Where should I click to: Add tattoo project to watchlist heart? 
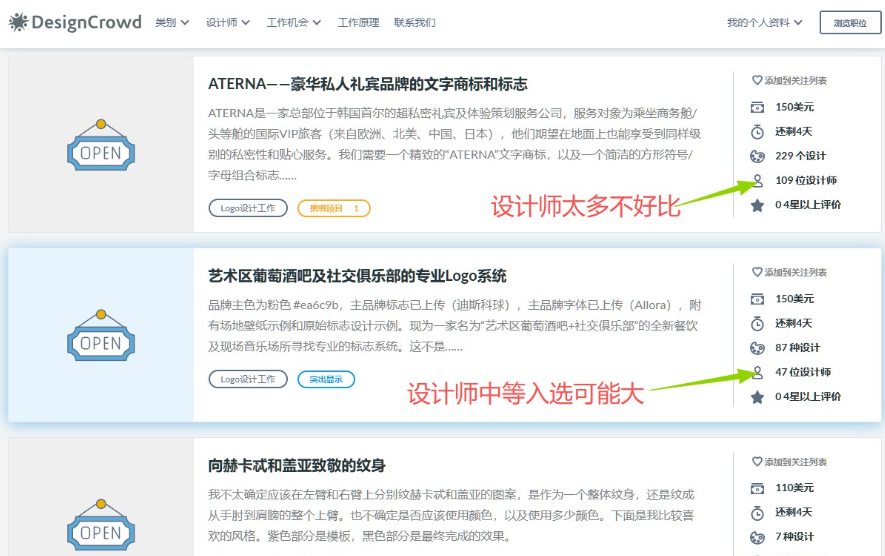pyautogui.click(x=757, y=462)
